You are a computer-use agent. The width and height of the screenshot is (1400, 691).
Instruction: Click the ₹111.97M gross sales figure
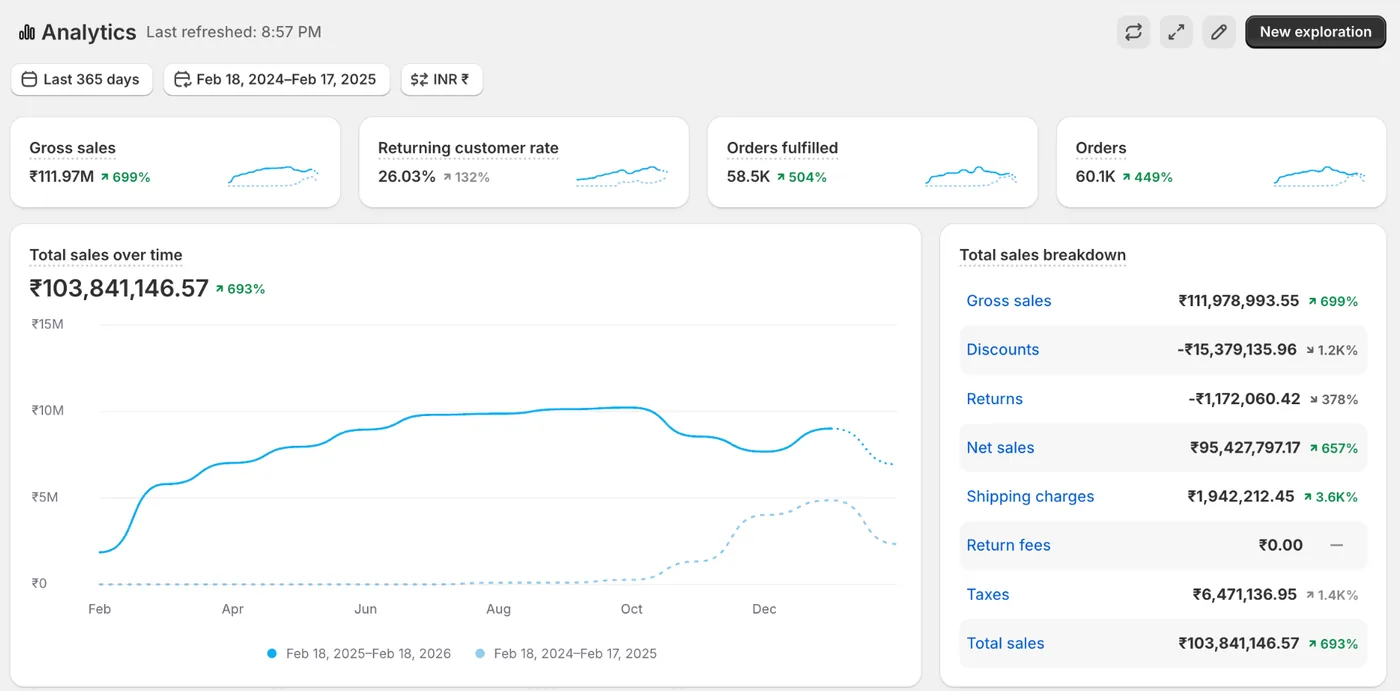[x=62, y=177]
